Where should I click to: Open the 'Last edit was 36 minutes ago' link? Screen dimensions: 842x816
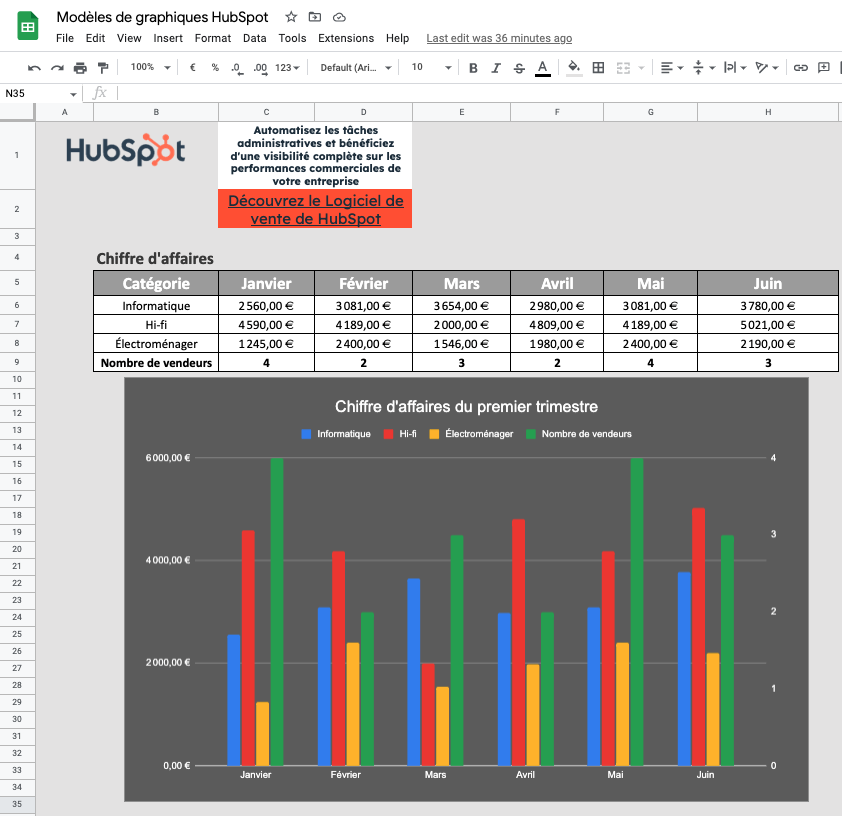pyautogui.click(x=499, y=38)
